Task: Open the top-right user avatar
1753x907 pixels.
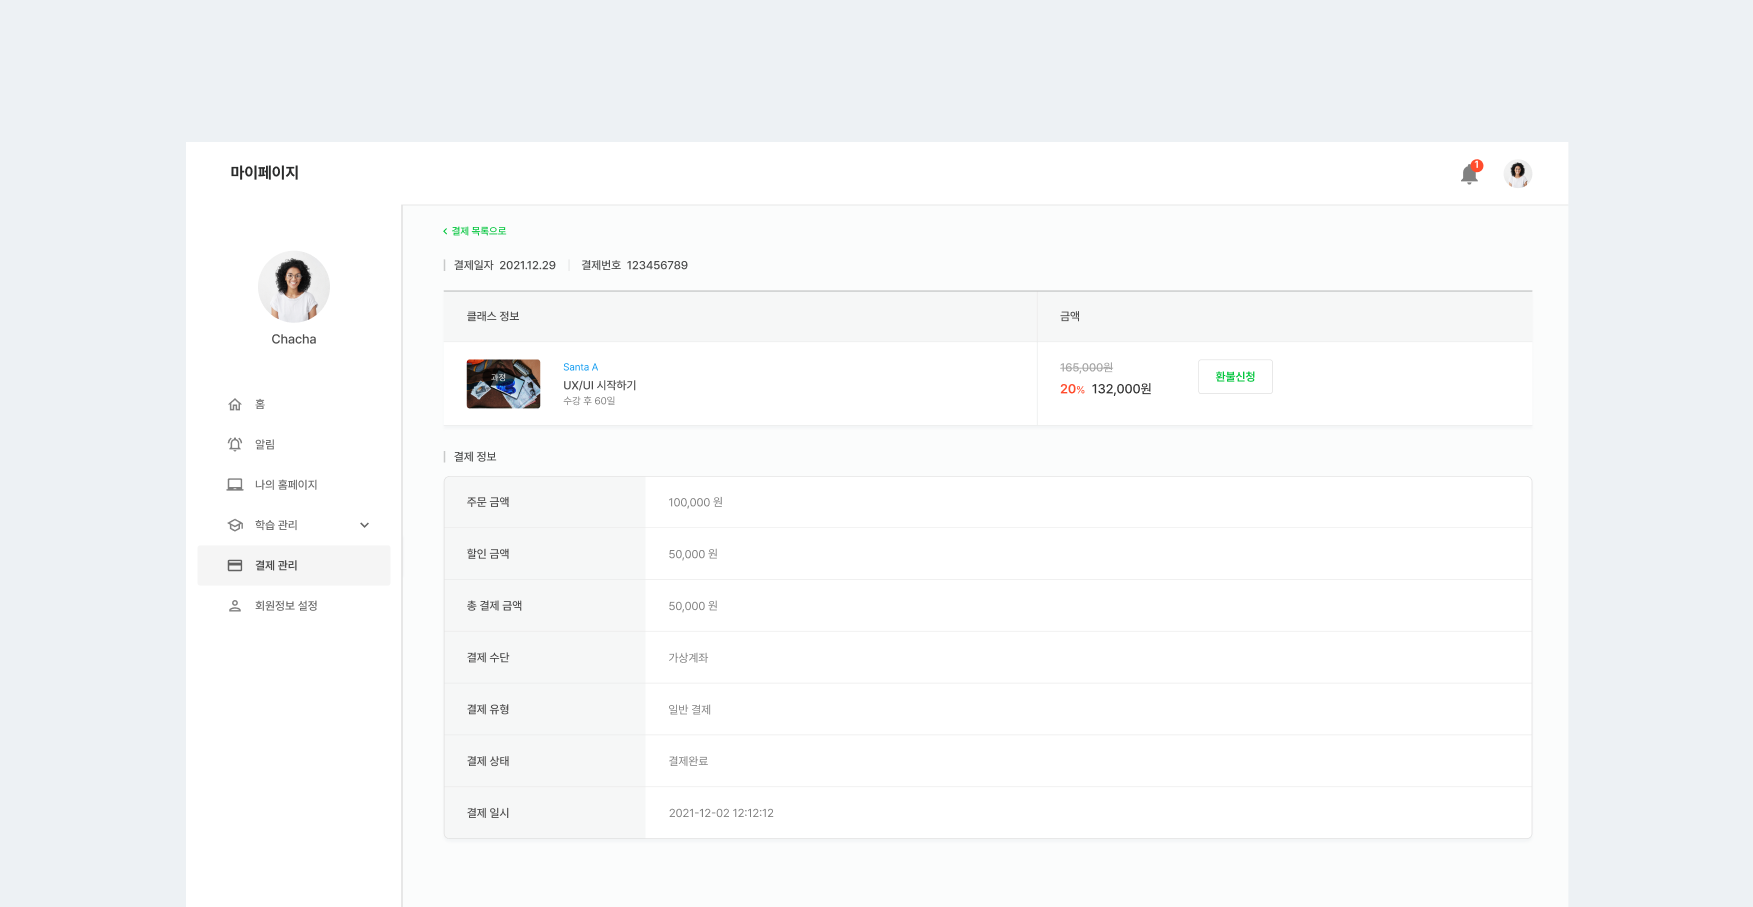Action: tap(1517, 174)
